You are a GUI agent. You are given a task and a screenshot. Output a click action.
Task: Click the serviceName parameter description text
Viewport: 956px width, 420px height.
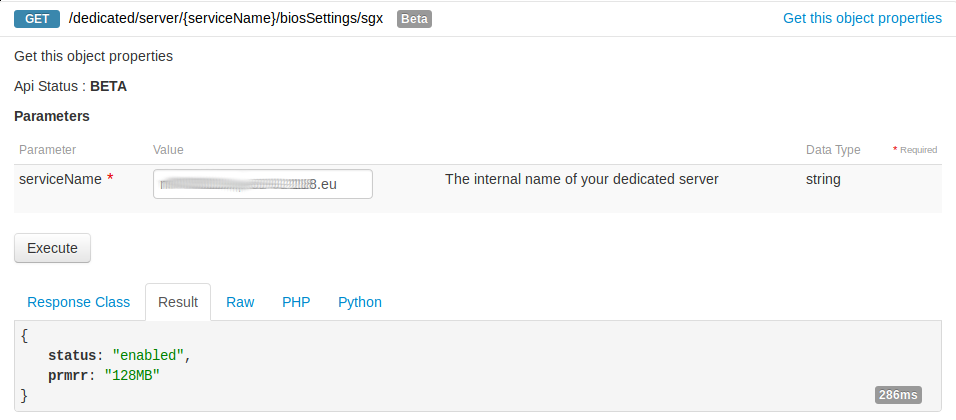[581, 180]
